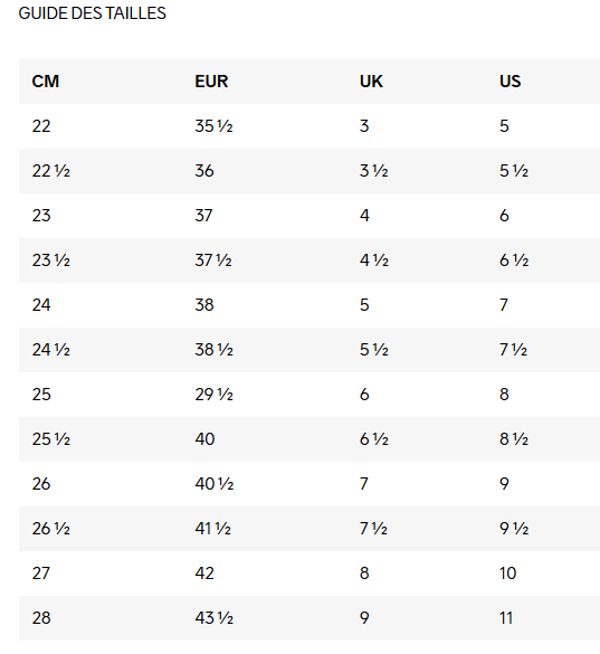Image resolution: width=600 pixels, height=654 pixels.
Task: Click the 29 ½ EUR size cell
Action: [213, 394]
